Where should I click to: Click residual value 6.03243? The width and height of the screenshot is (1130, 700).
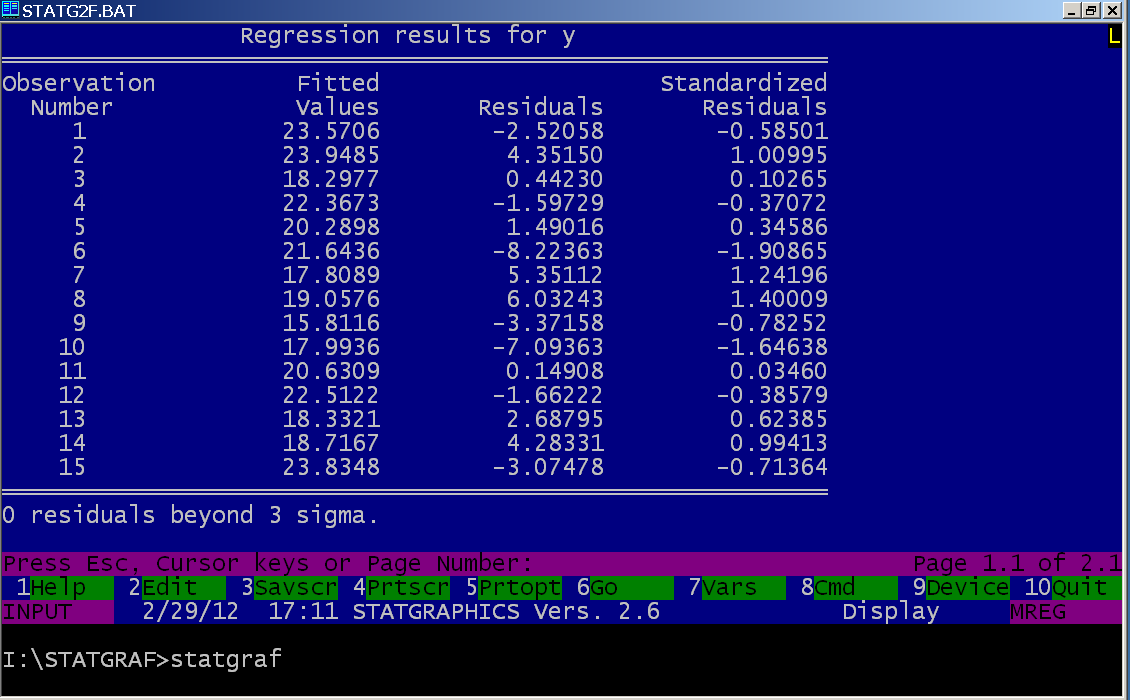pyautogui.click(x=555, y=299)
